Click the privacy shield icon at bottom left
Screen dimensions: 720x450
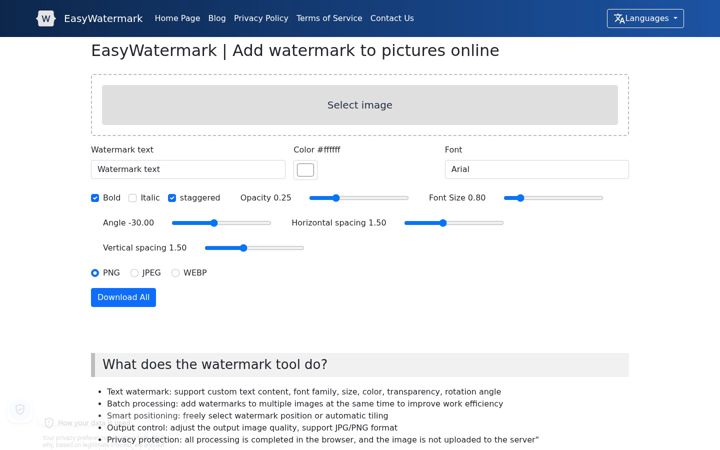[20, 409]
